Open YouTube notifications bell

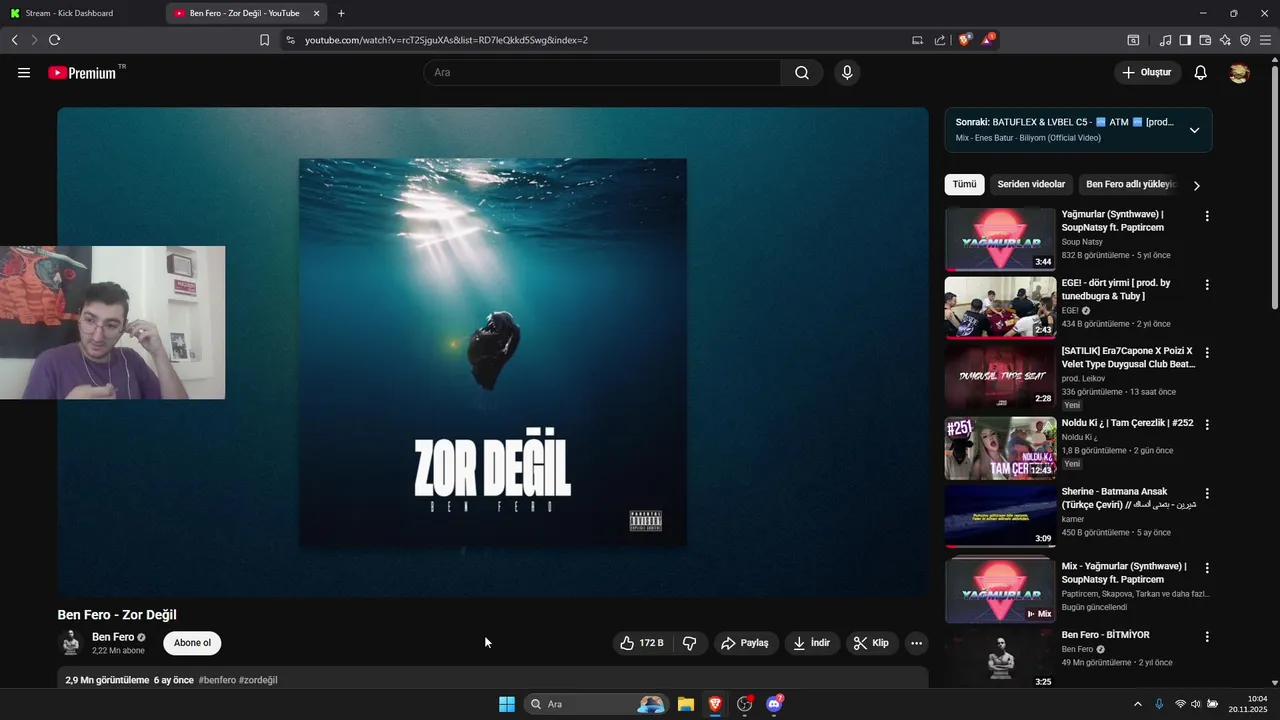[1201, 73]
